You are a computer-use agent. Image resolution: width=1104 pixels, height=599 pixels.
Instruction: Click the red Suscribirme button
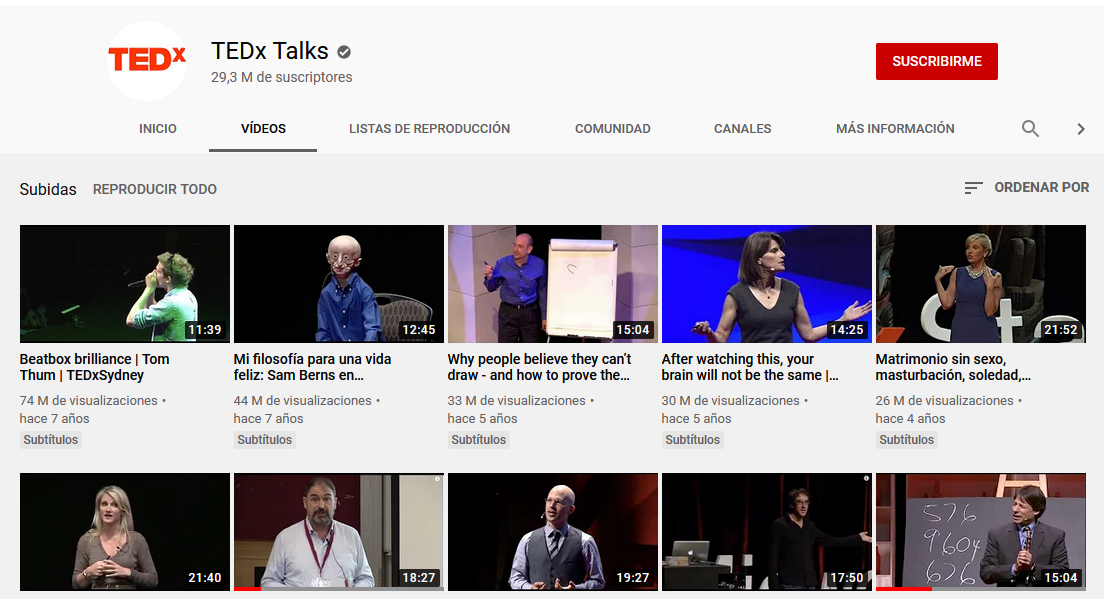tap(936, 61)
